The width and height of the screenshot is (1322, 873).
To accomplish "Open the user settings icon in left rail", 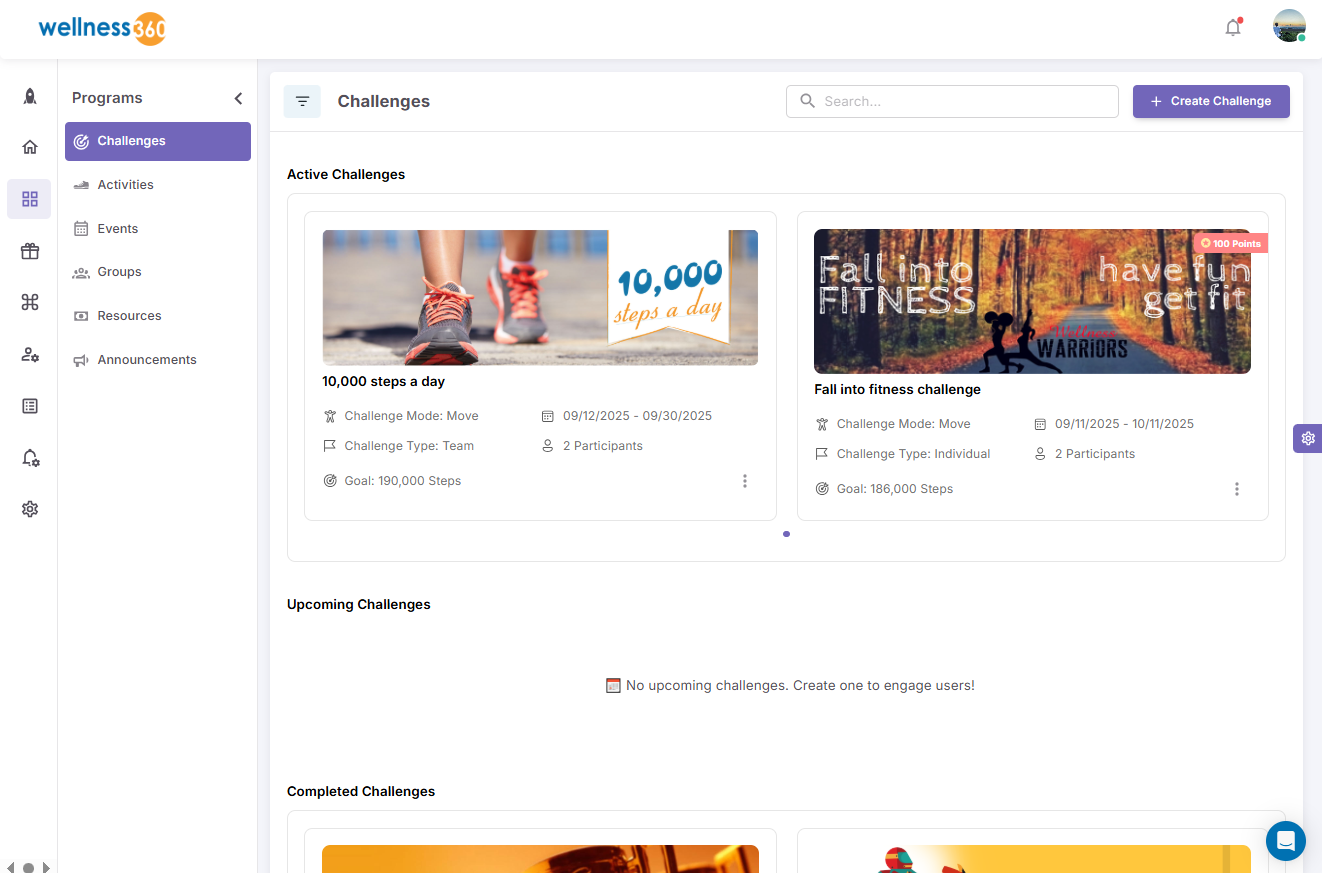I will (x=29, y=354).
